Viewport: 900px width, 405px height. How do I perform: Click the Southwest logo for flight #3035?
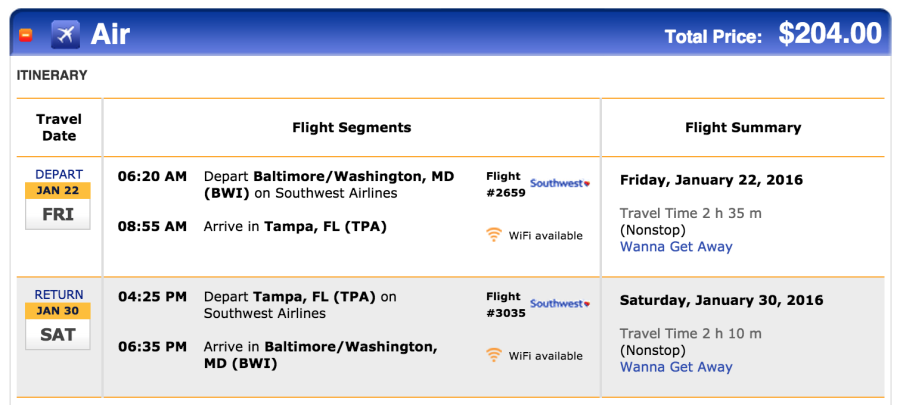(x=560, y=304)
